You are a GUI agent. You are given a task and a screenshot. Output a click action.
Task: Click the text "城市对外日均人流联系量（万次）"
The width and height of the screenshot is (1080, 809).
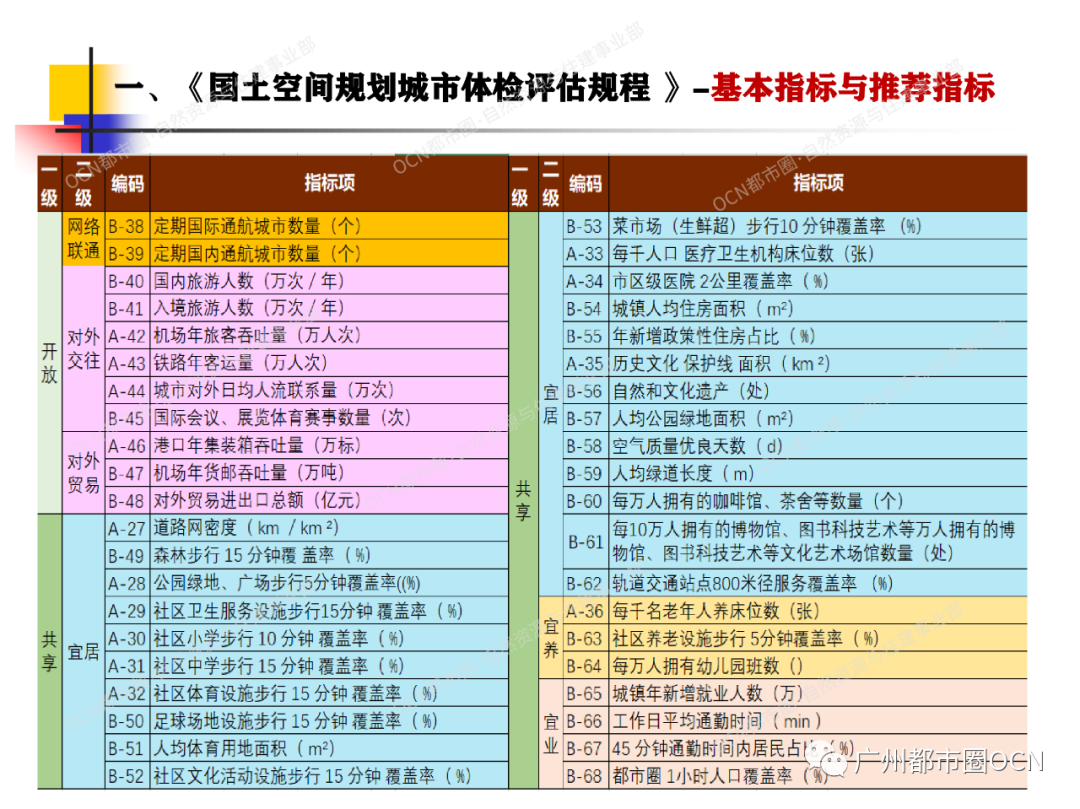click(x=273, y=390)
